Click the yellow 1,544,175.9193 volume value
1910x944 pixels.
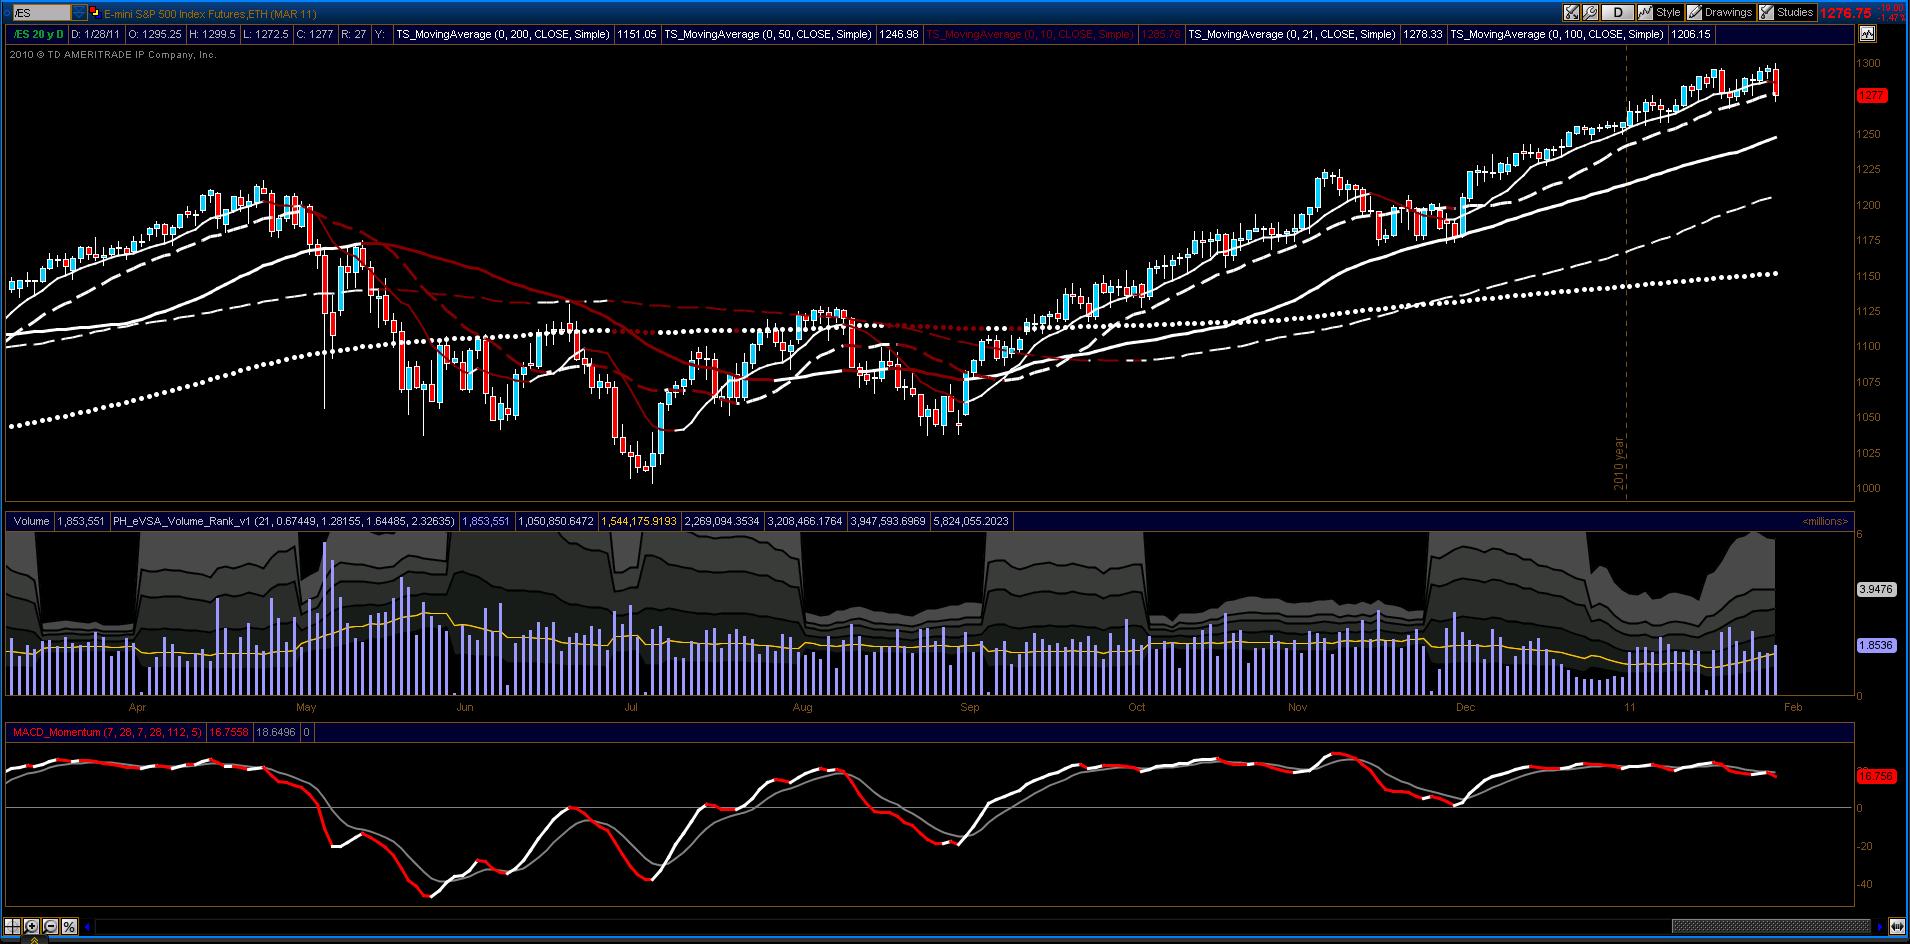[638, 521]
